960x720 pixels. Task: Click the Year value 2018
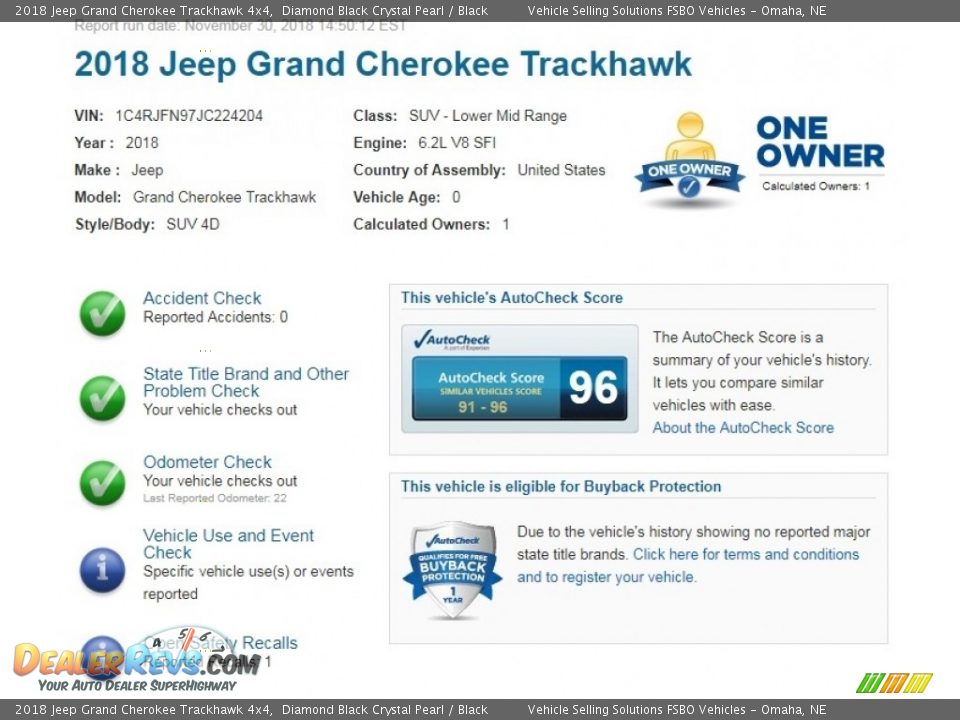pyautogui.click(x=142, y=143)
